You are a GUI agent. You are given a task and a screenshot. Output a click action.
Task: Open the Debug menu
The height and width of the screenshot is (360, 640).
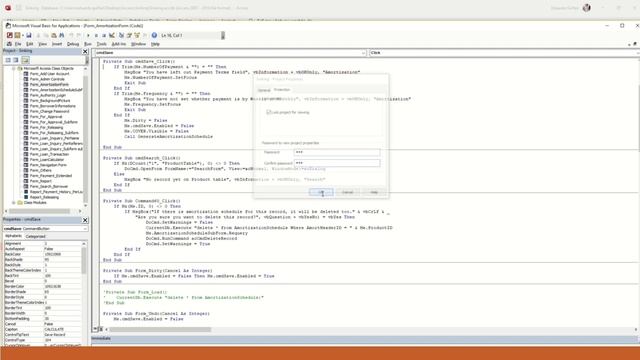coord(73,44)
